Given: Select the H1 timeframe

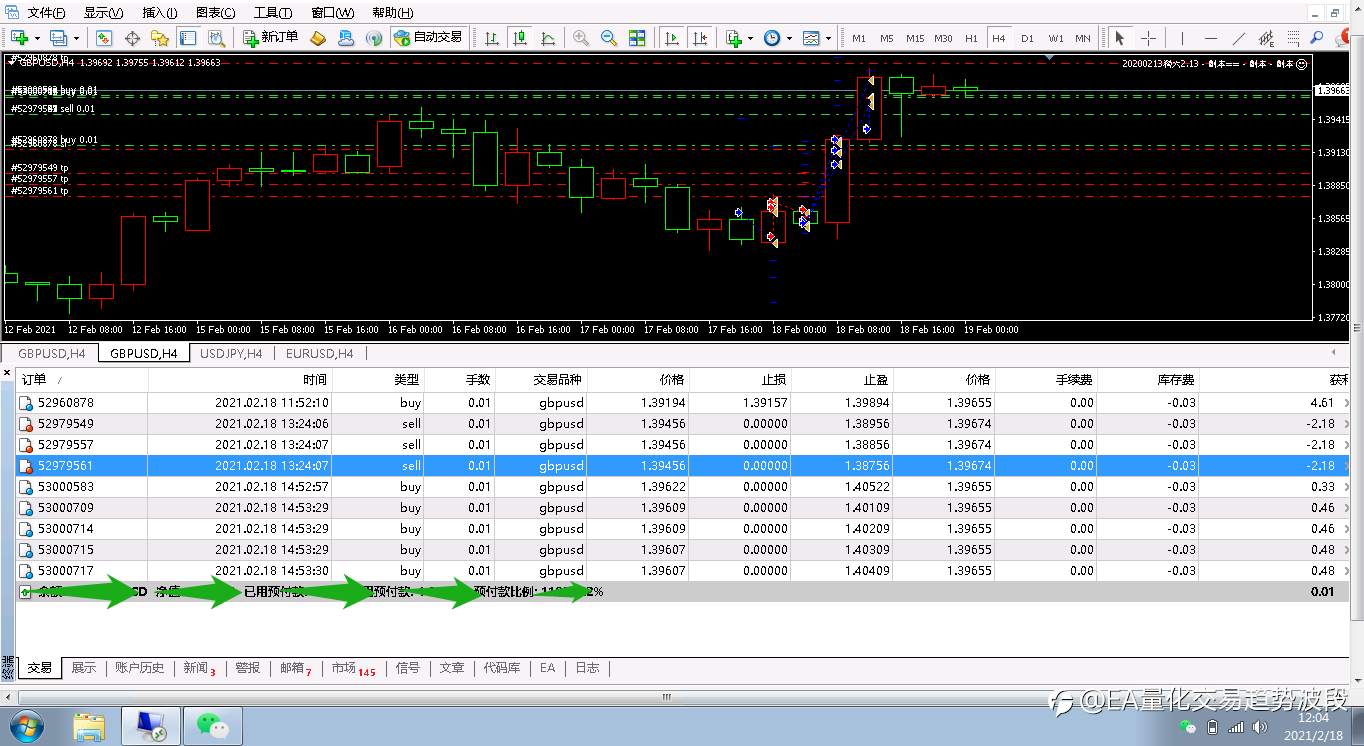Looking at the screenshot, I should click(x=971, y=38).
